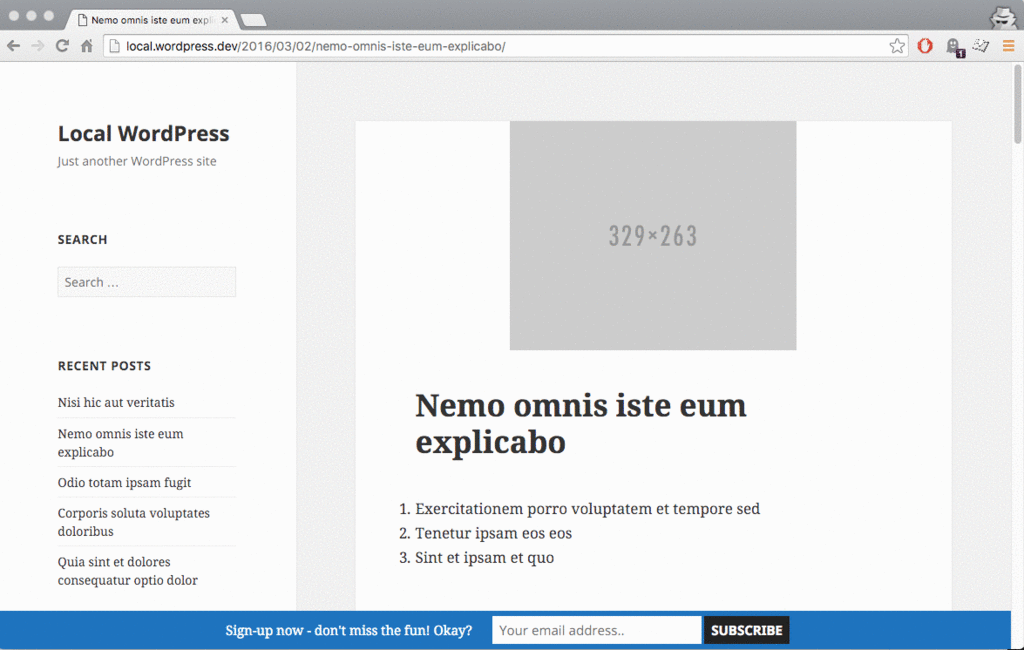
Task: Click the 329×263 placeholder featured image
Action: point(652,236)
